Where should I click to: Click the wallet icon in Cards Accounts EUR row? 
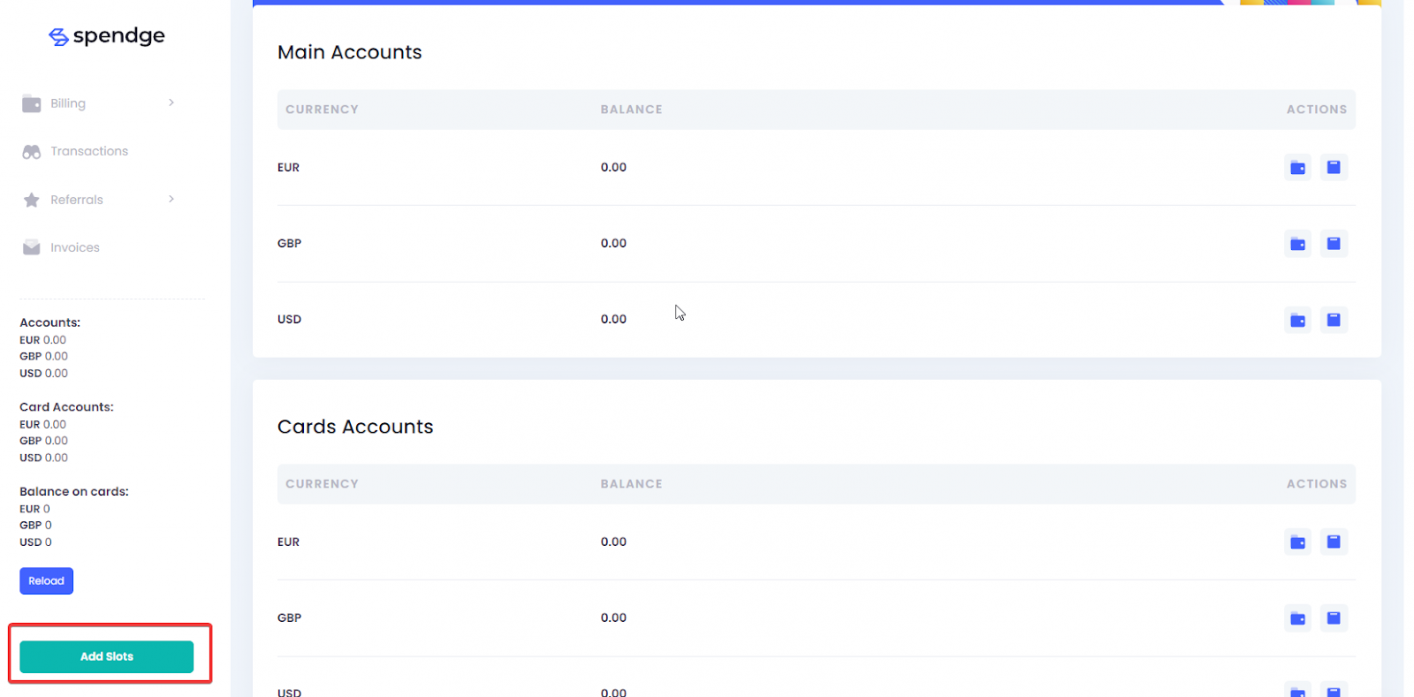(1298, 542)
